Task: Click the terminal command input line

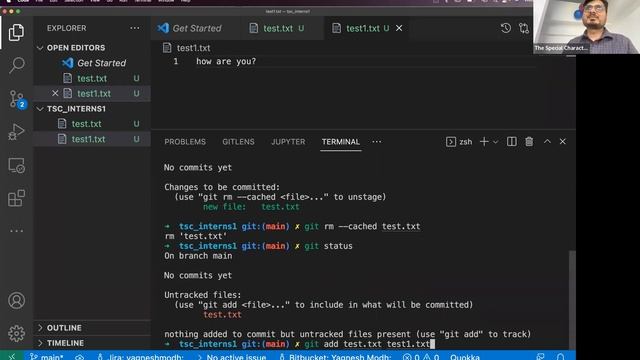Action: (x=300, y=344)
